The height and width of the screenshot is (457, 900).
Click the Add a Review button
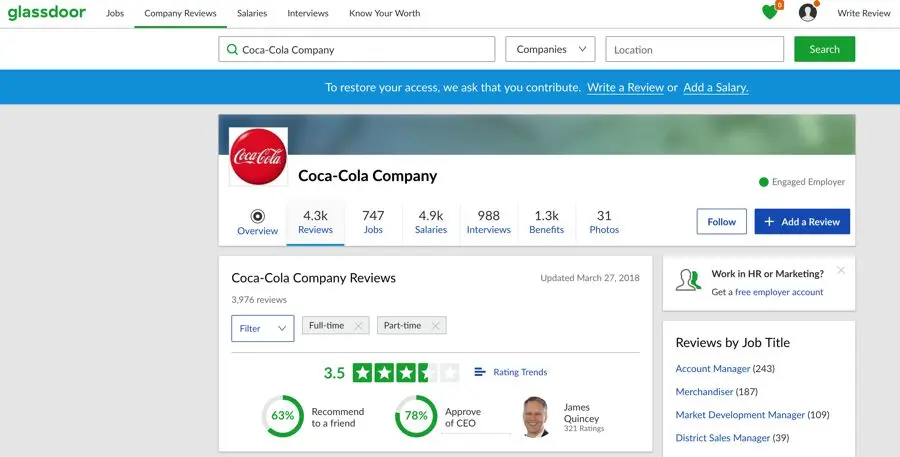(802, 222)
